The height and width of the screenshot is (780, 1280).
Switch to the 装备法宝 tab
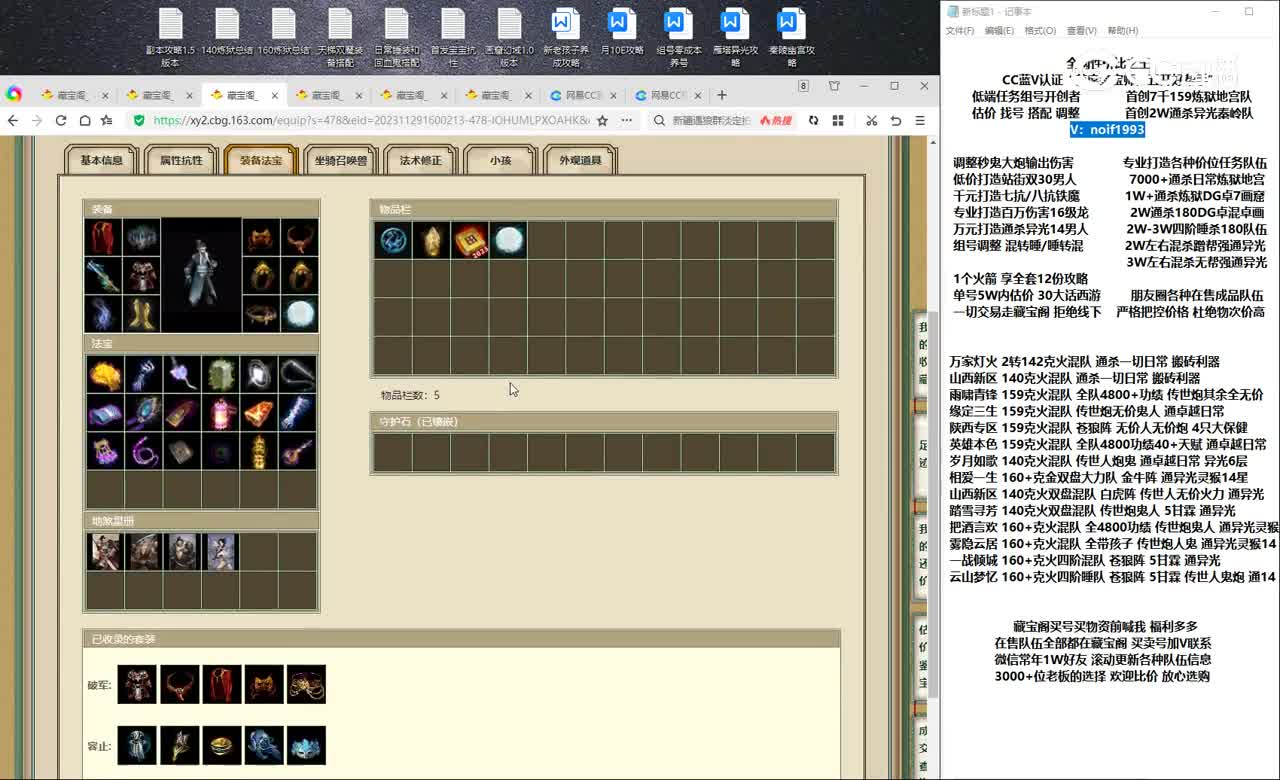click(x=261, y=160)
